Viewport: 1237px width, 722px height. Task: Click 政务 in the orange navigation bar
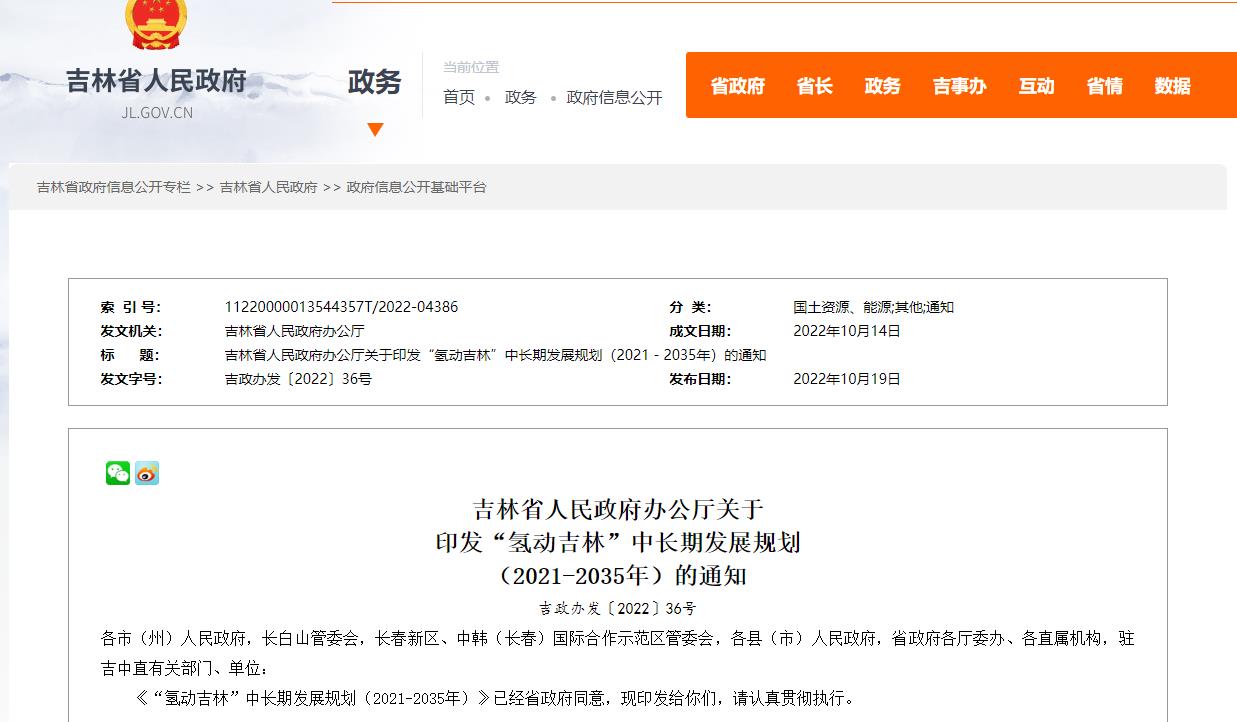[882, 86]
